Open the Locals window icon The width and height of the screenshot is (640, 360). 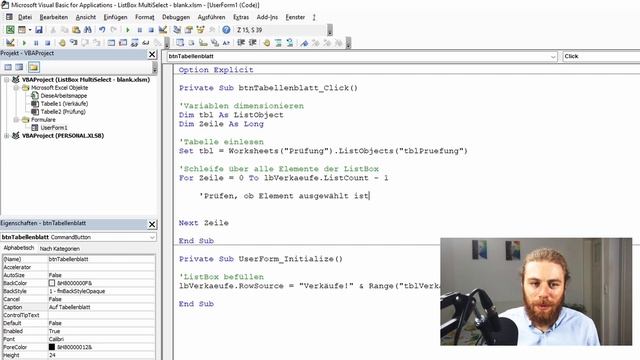pos(111,43)
